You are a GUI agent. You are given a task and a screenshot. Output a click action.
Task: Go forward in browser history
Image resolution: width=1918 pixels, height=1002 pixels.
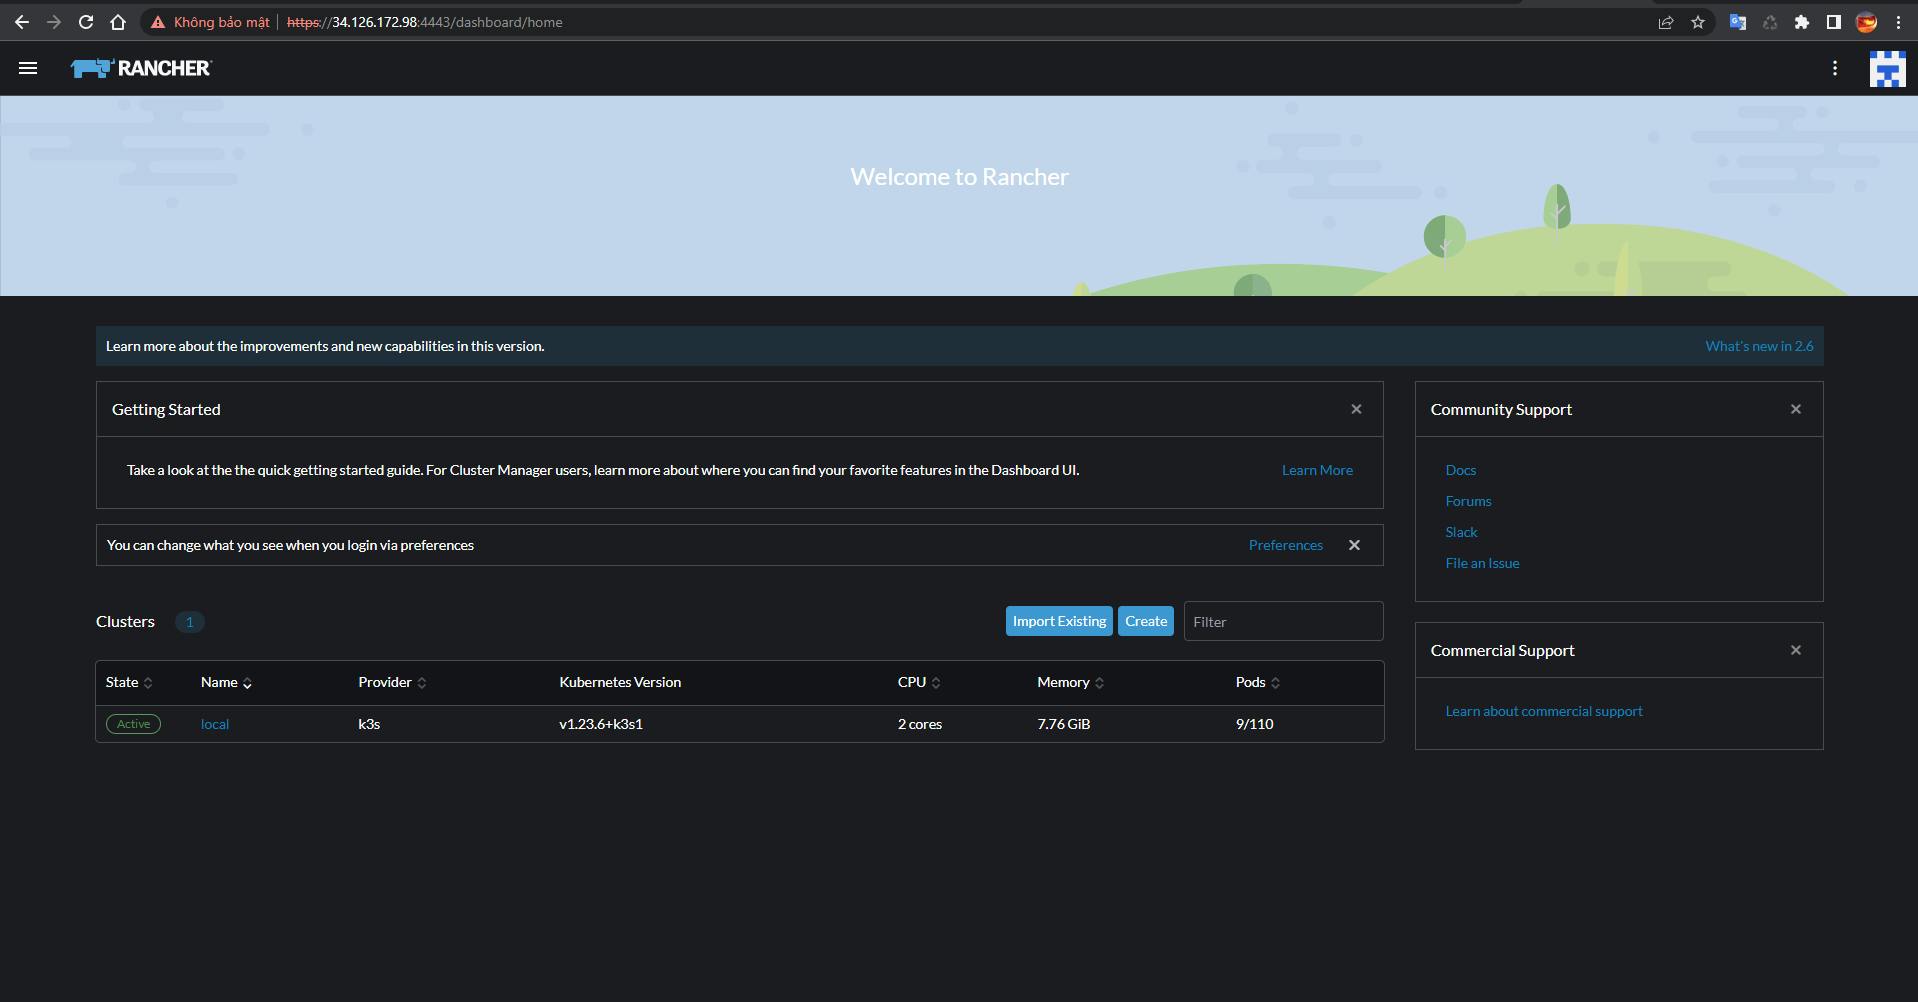[x=54, y=22]
